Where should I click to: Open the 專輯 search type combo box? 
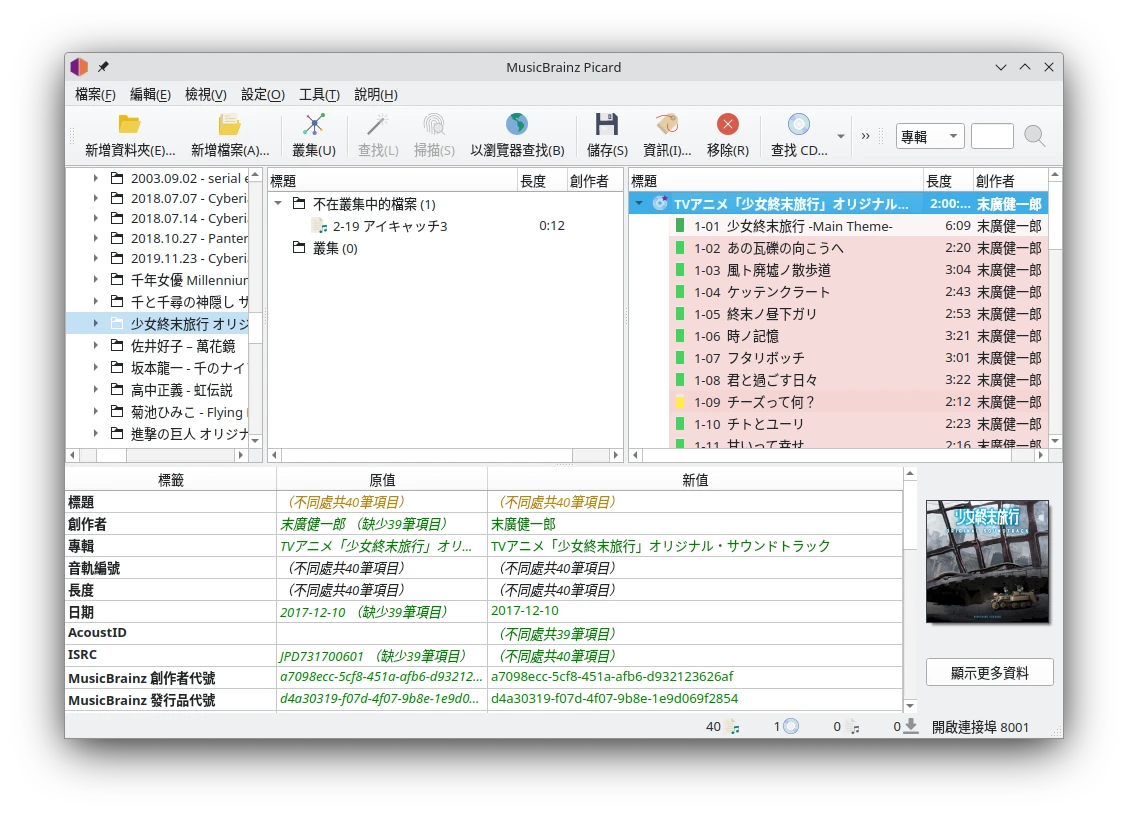pyautogui.click(x=929, y=136)
